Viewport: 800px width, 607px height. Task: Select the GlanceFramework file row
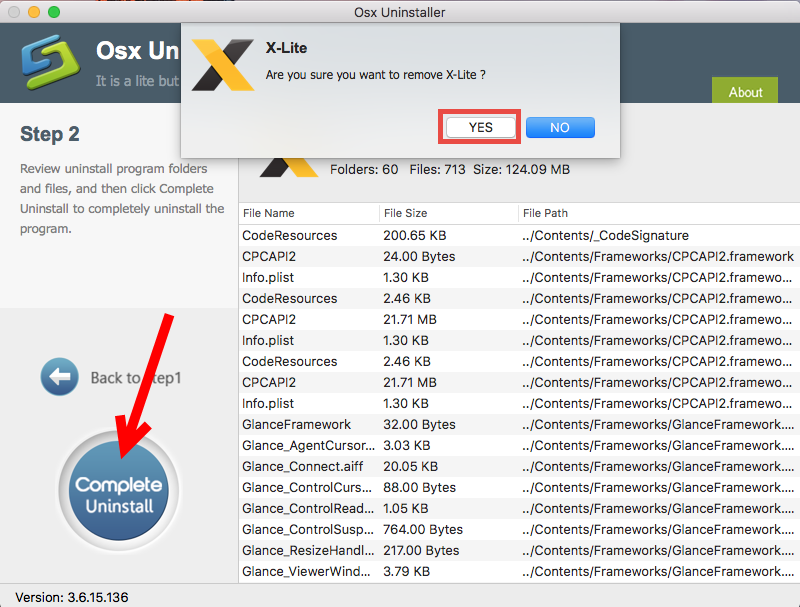[x=296, y=424]
